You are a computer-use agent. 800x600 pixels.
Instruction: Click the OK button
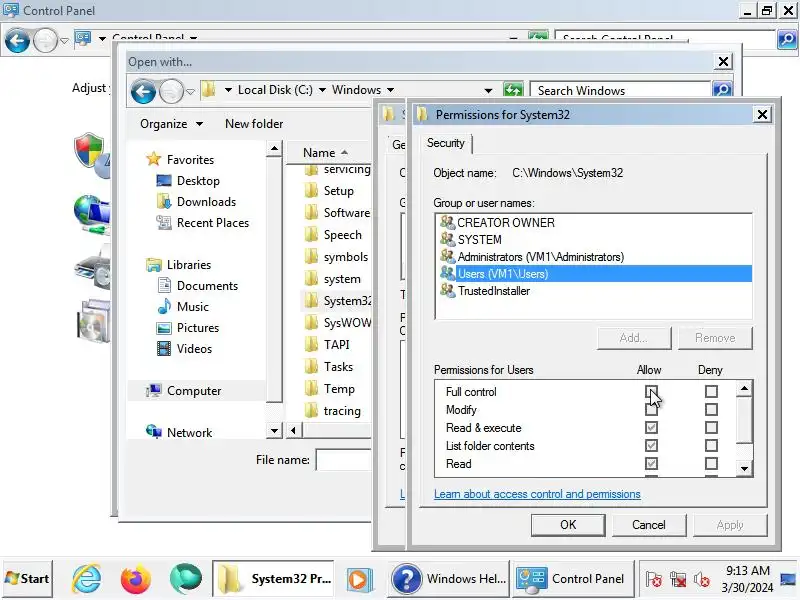click(x=568, y=525)
